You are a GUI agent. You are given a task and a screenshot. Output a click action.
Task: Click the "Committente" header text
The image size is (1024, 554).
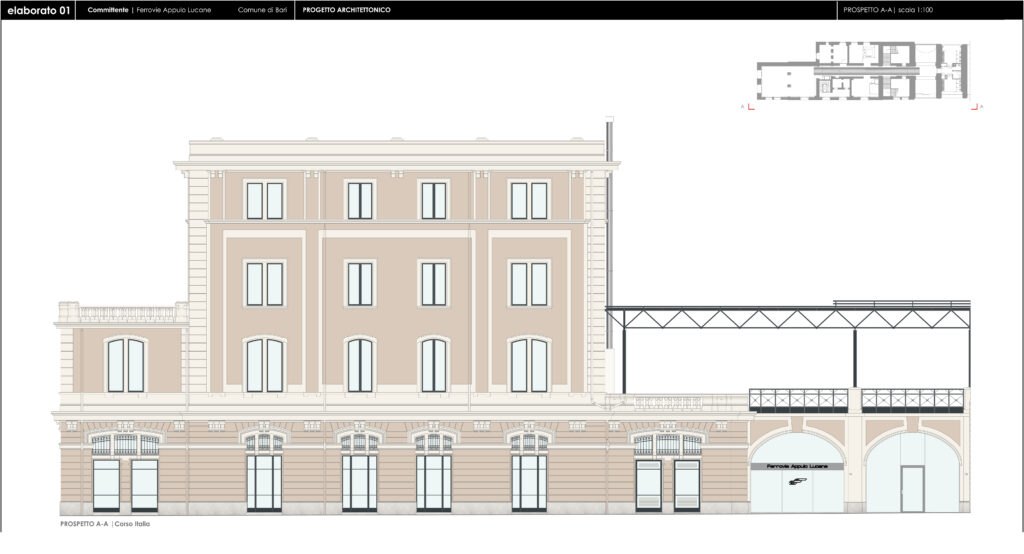(x=107, y=10)
